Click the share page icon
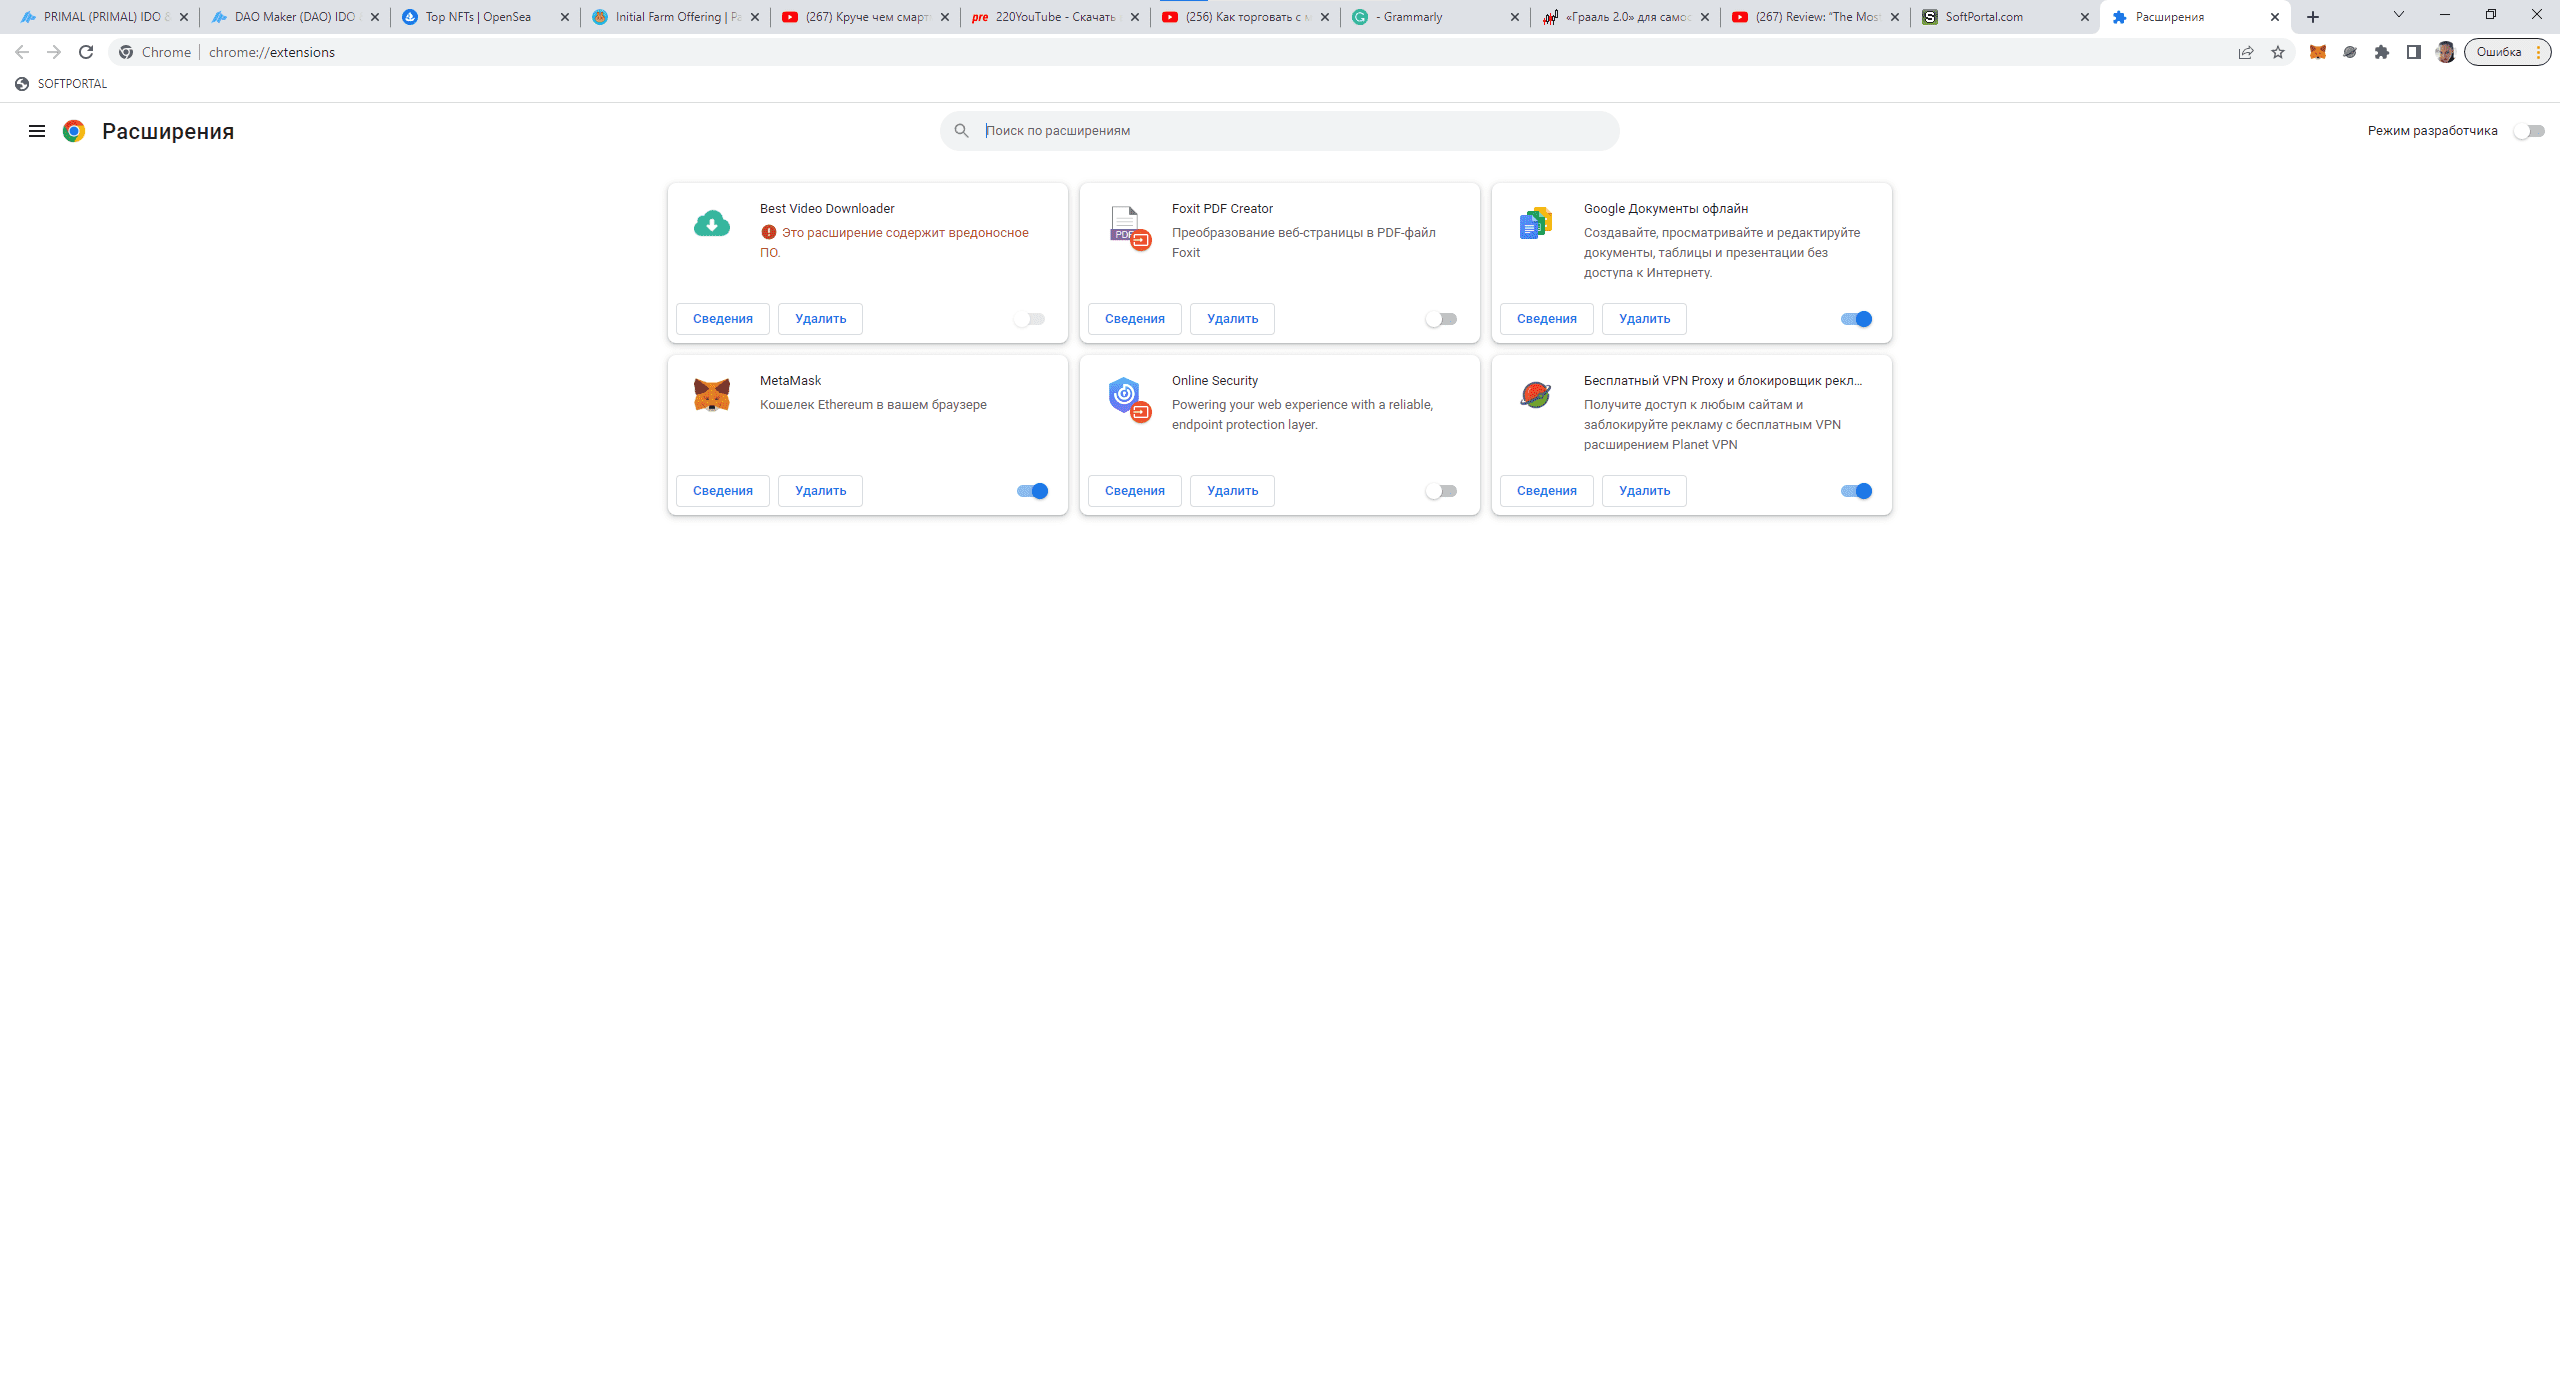The height and width of the screenshot is (1399, 2560). [2246, 52]
